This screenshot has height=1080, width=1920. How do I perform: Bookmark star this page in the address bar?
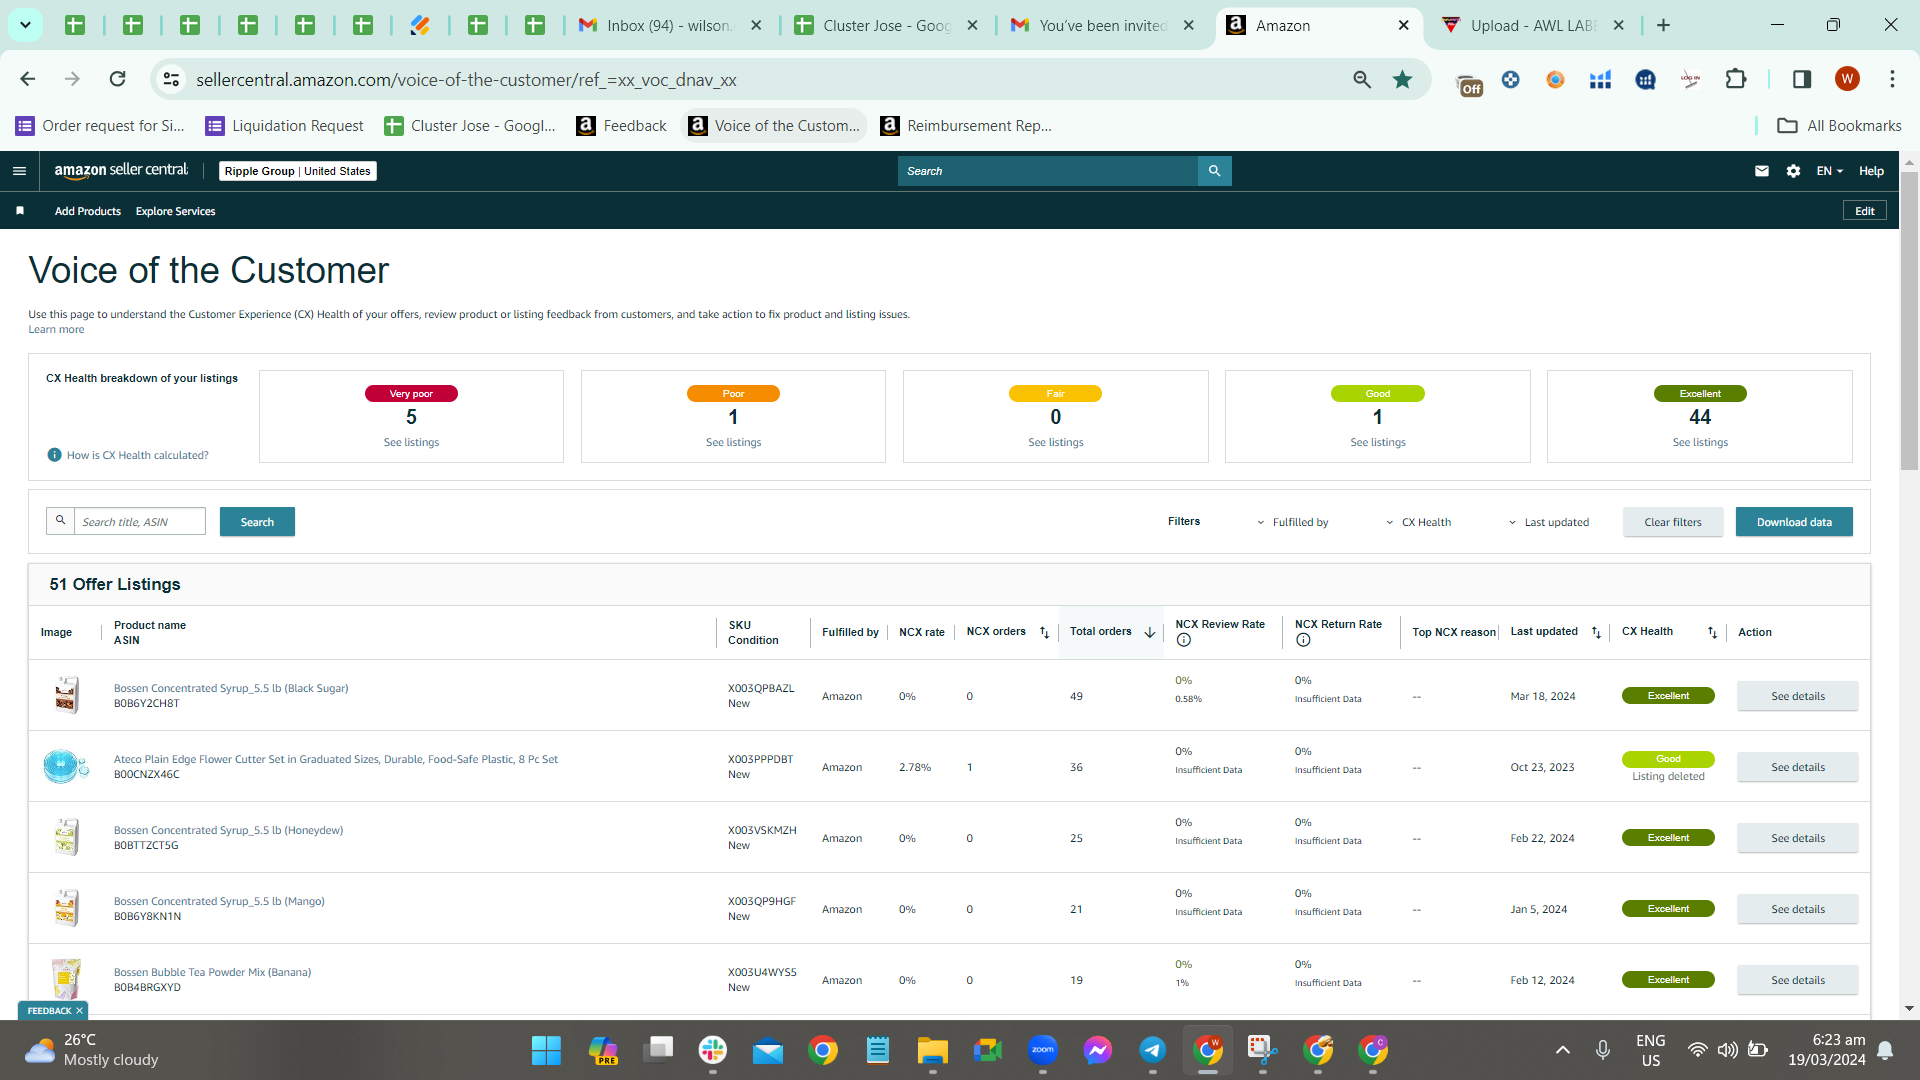pyautogui.click(x=1402, y=79)
